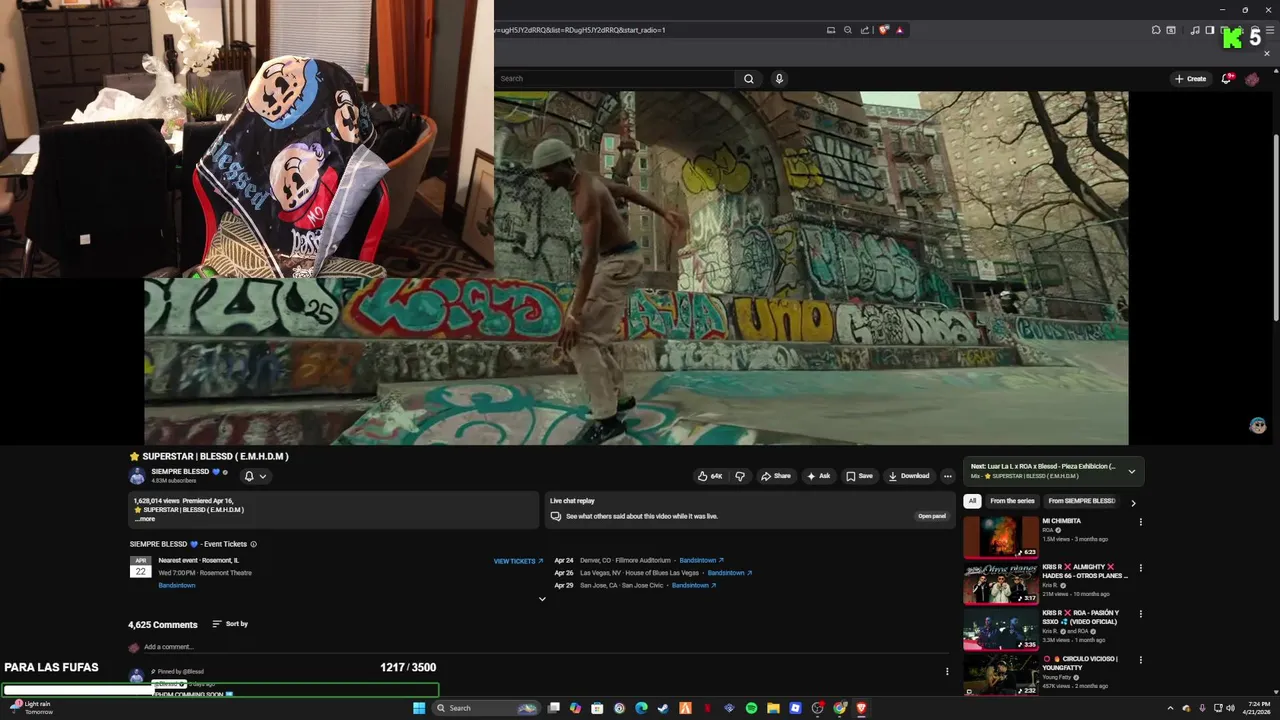Click the Ask button
The width and height of the screenshot is (1280, 720).
click(818, 476)
